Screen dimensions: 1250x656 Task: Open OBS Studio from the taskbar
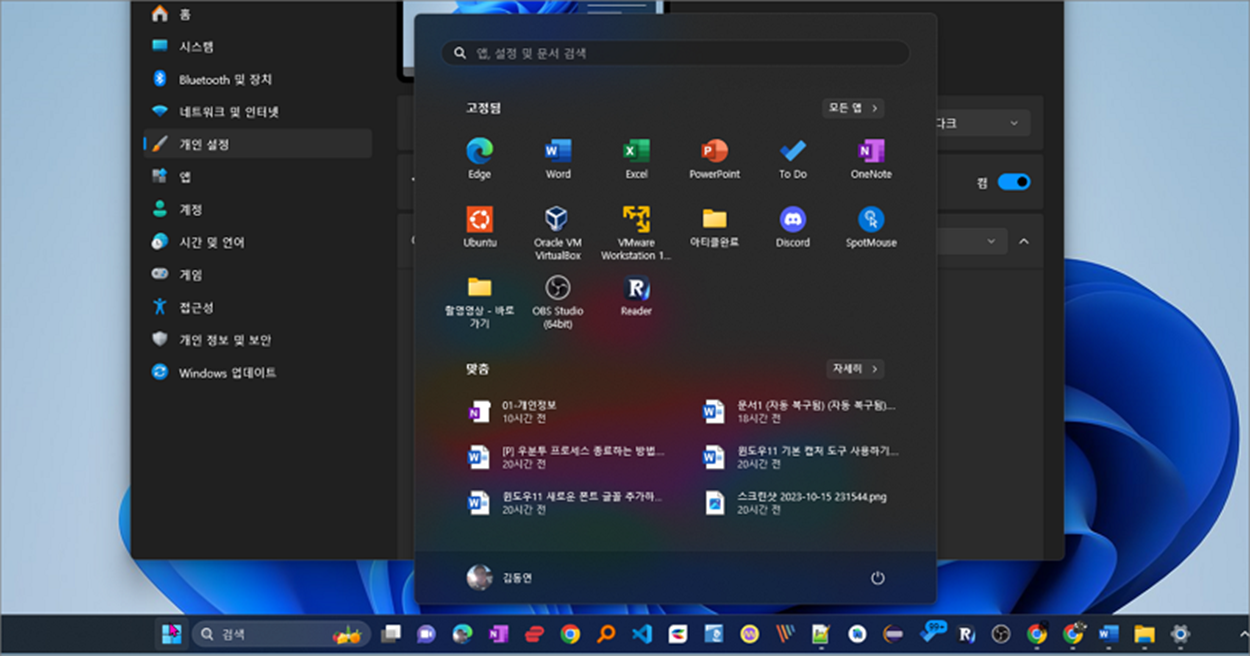[x=1001, y=634]
